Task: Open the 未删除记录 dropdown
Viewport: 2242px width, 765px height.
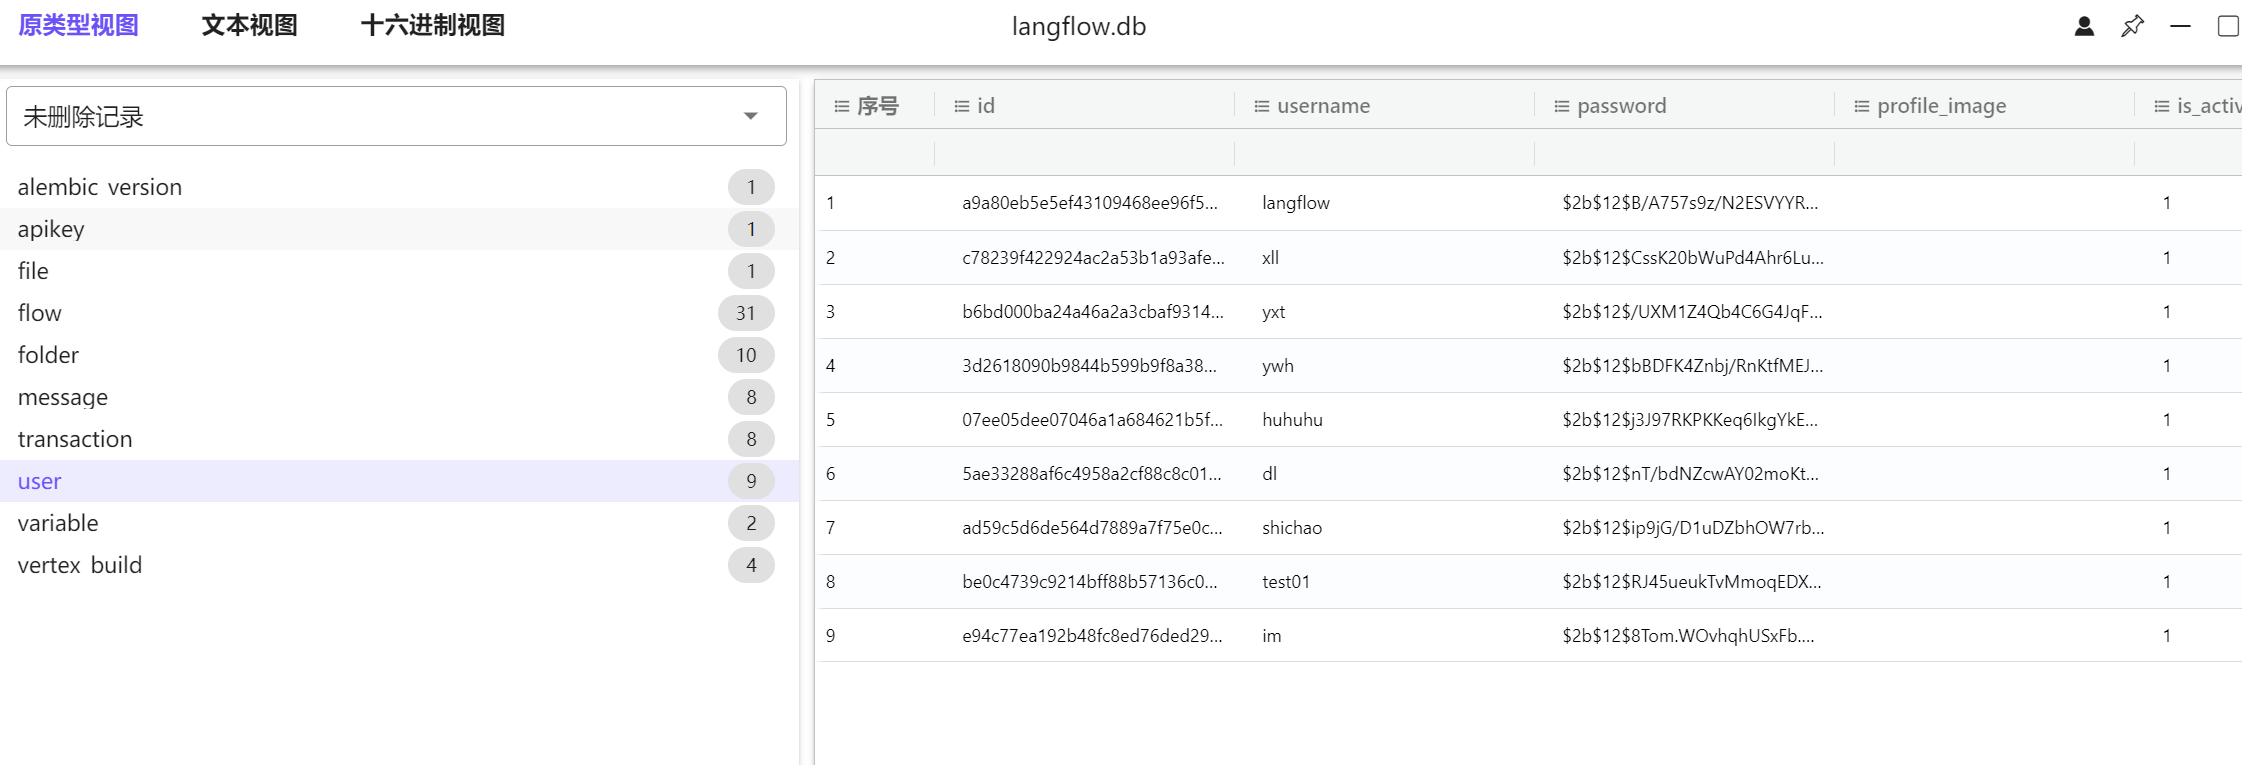Action: pyautogui.click(x=396, y=116)
